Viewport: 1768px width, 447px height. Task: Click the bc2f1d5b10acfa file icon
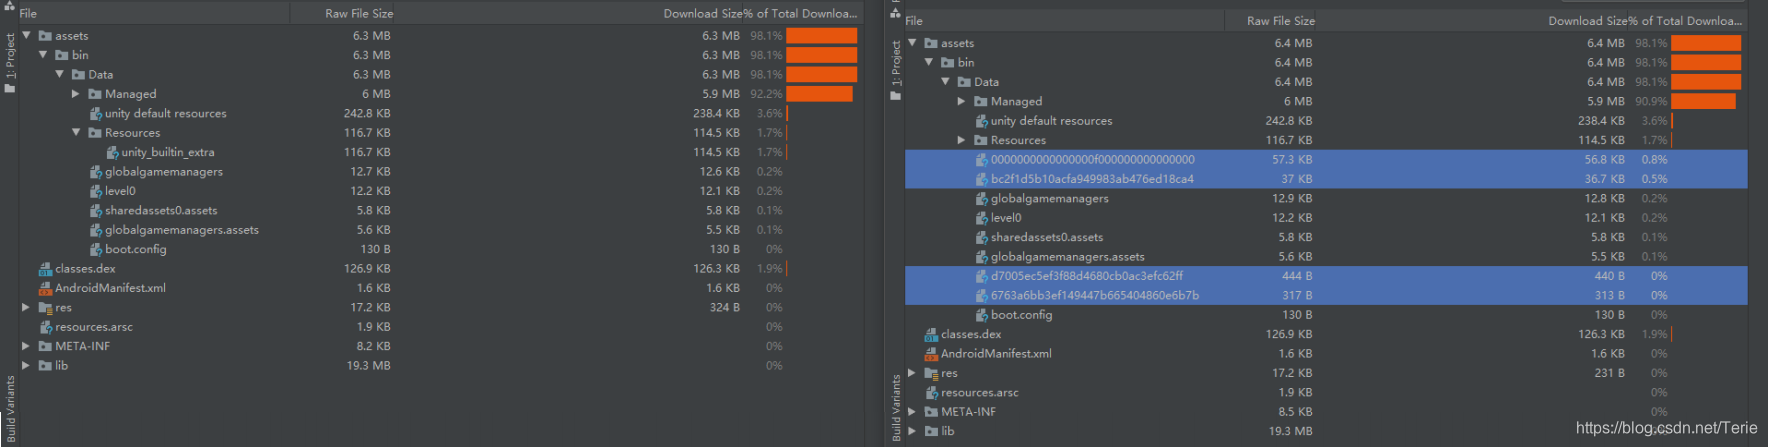pos(982,179)
